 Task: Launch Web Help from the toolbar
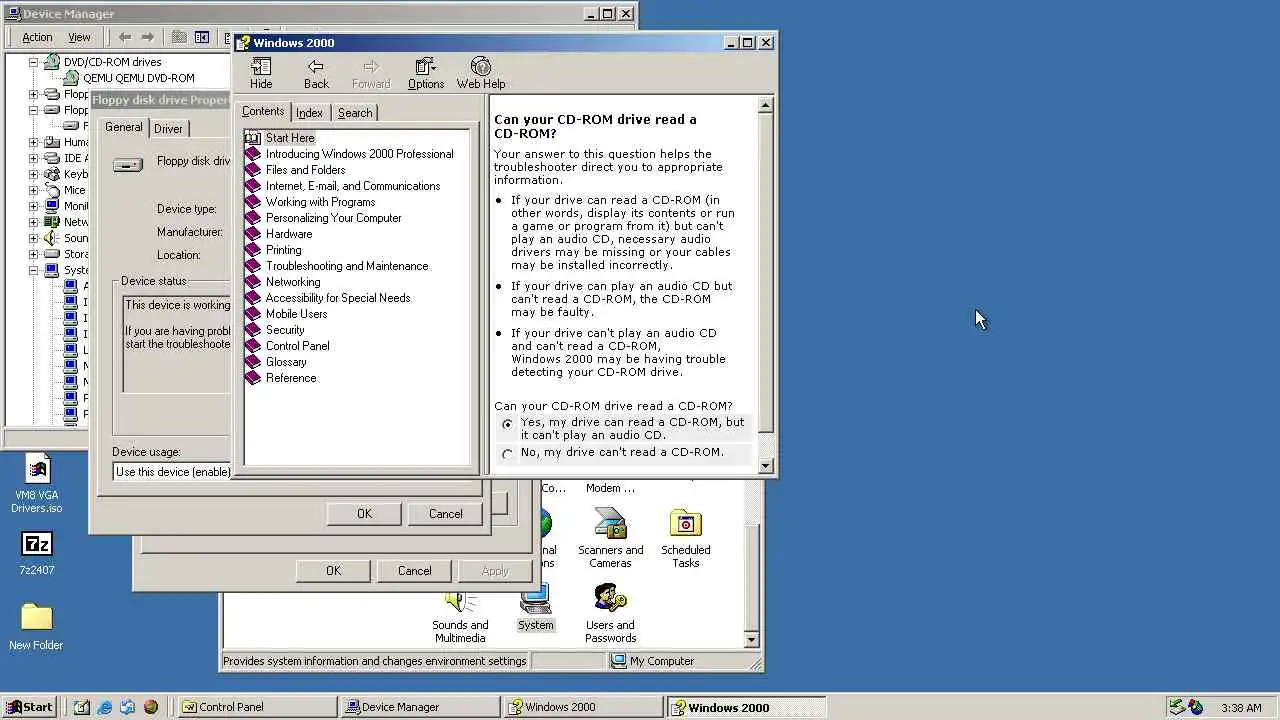(481, 73)
